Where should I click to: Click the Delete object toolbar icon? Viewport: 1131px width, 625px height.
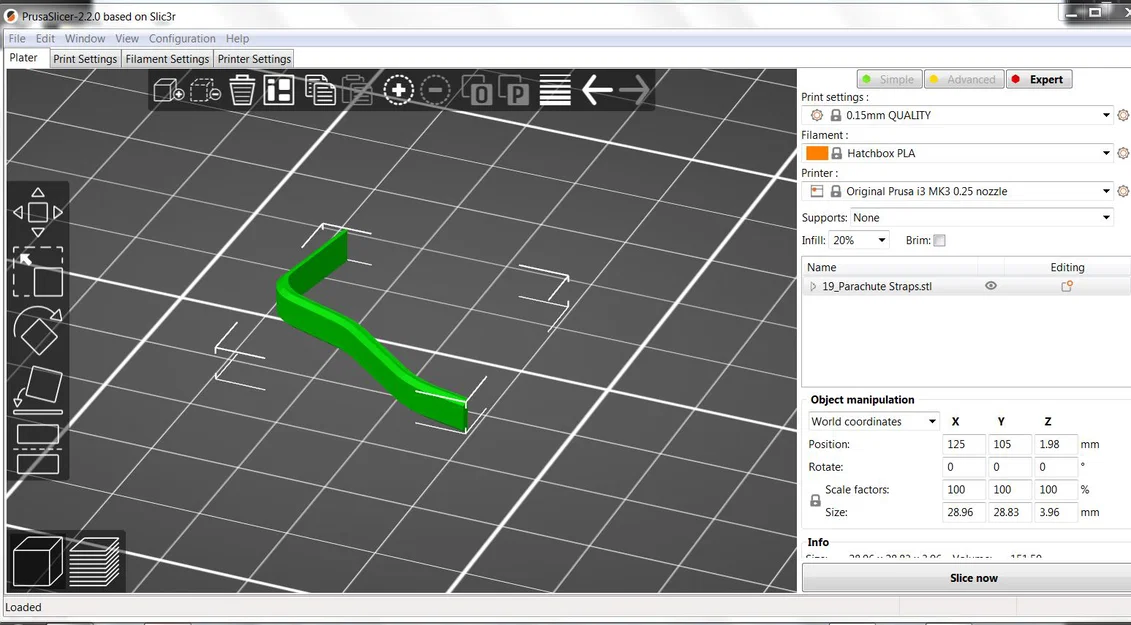pos(205,91)
